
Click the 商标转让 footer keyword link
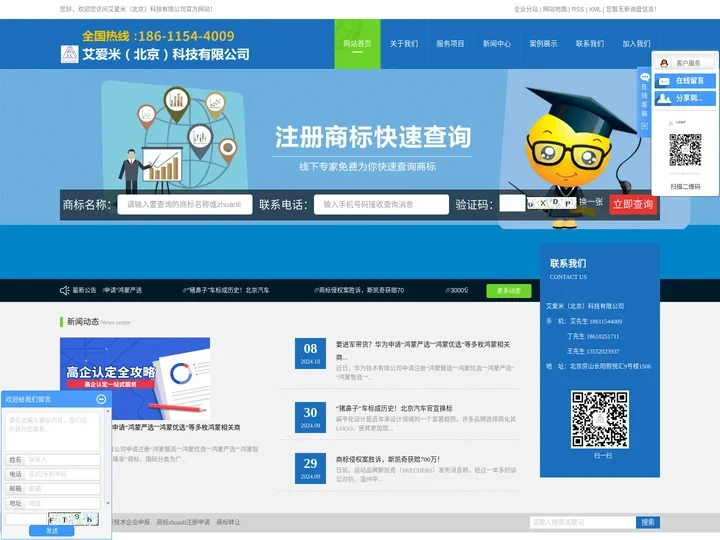(x=228, y=522)
